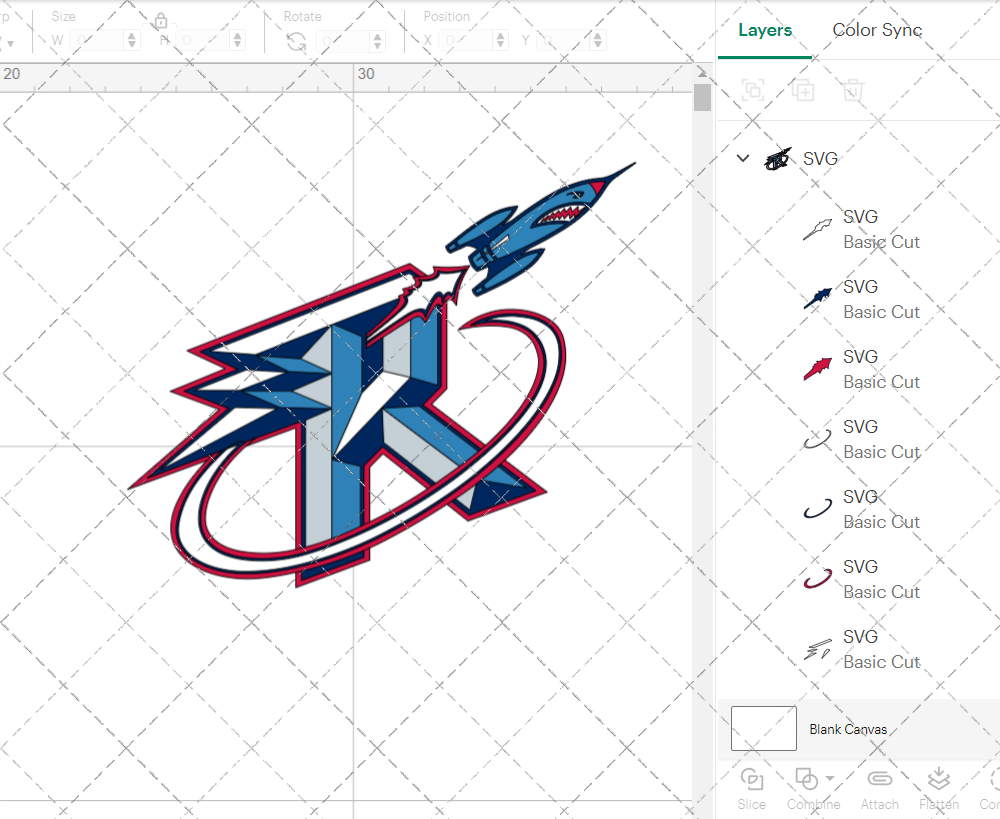Click the Attach paperclip icon
The height and width of the screenshot is (819, 1000).
point(879,779)
